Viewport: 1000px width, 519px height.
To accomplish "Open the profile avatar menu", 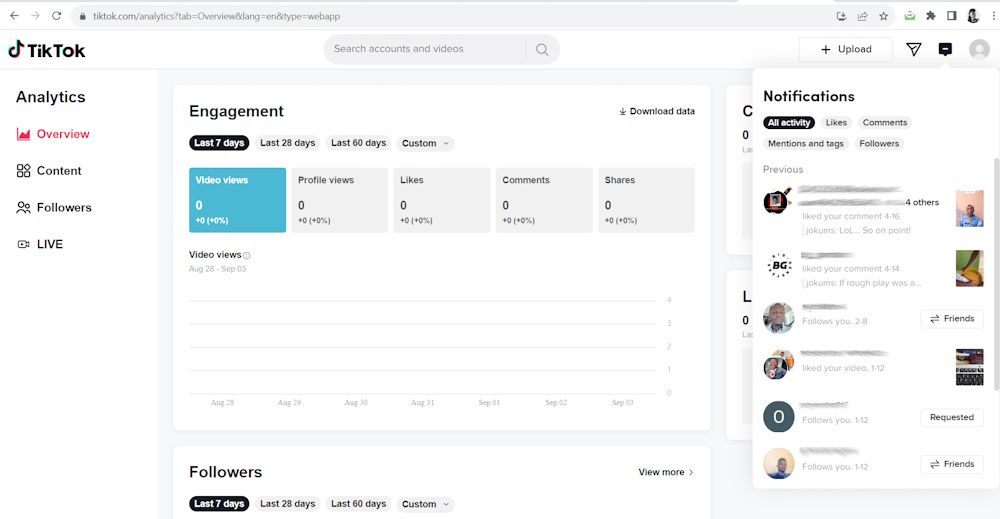I will point(979,49).
